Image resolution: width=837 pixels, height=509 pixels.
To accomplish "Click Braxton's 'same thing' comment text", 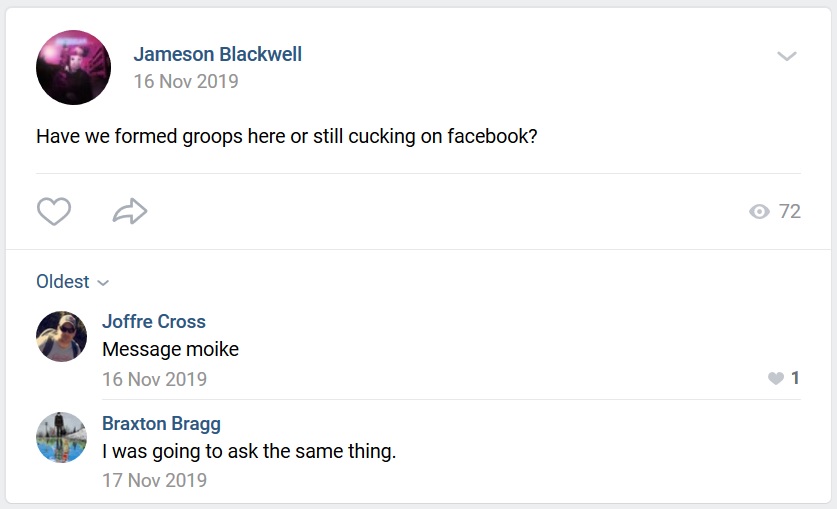I will pyautogui.click(x=249, y=452).
